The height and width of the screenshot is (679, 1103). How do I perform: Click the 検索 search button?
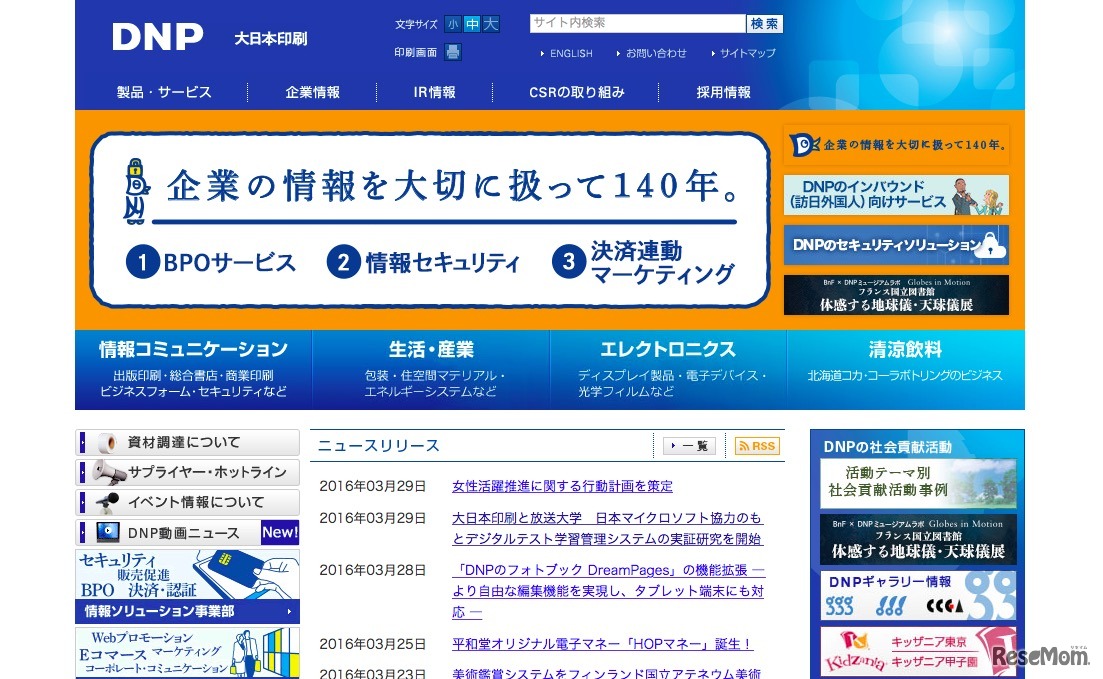click(x=763, y=21)
